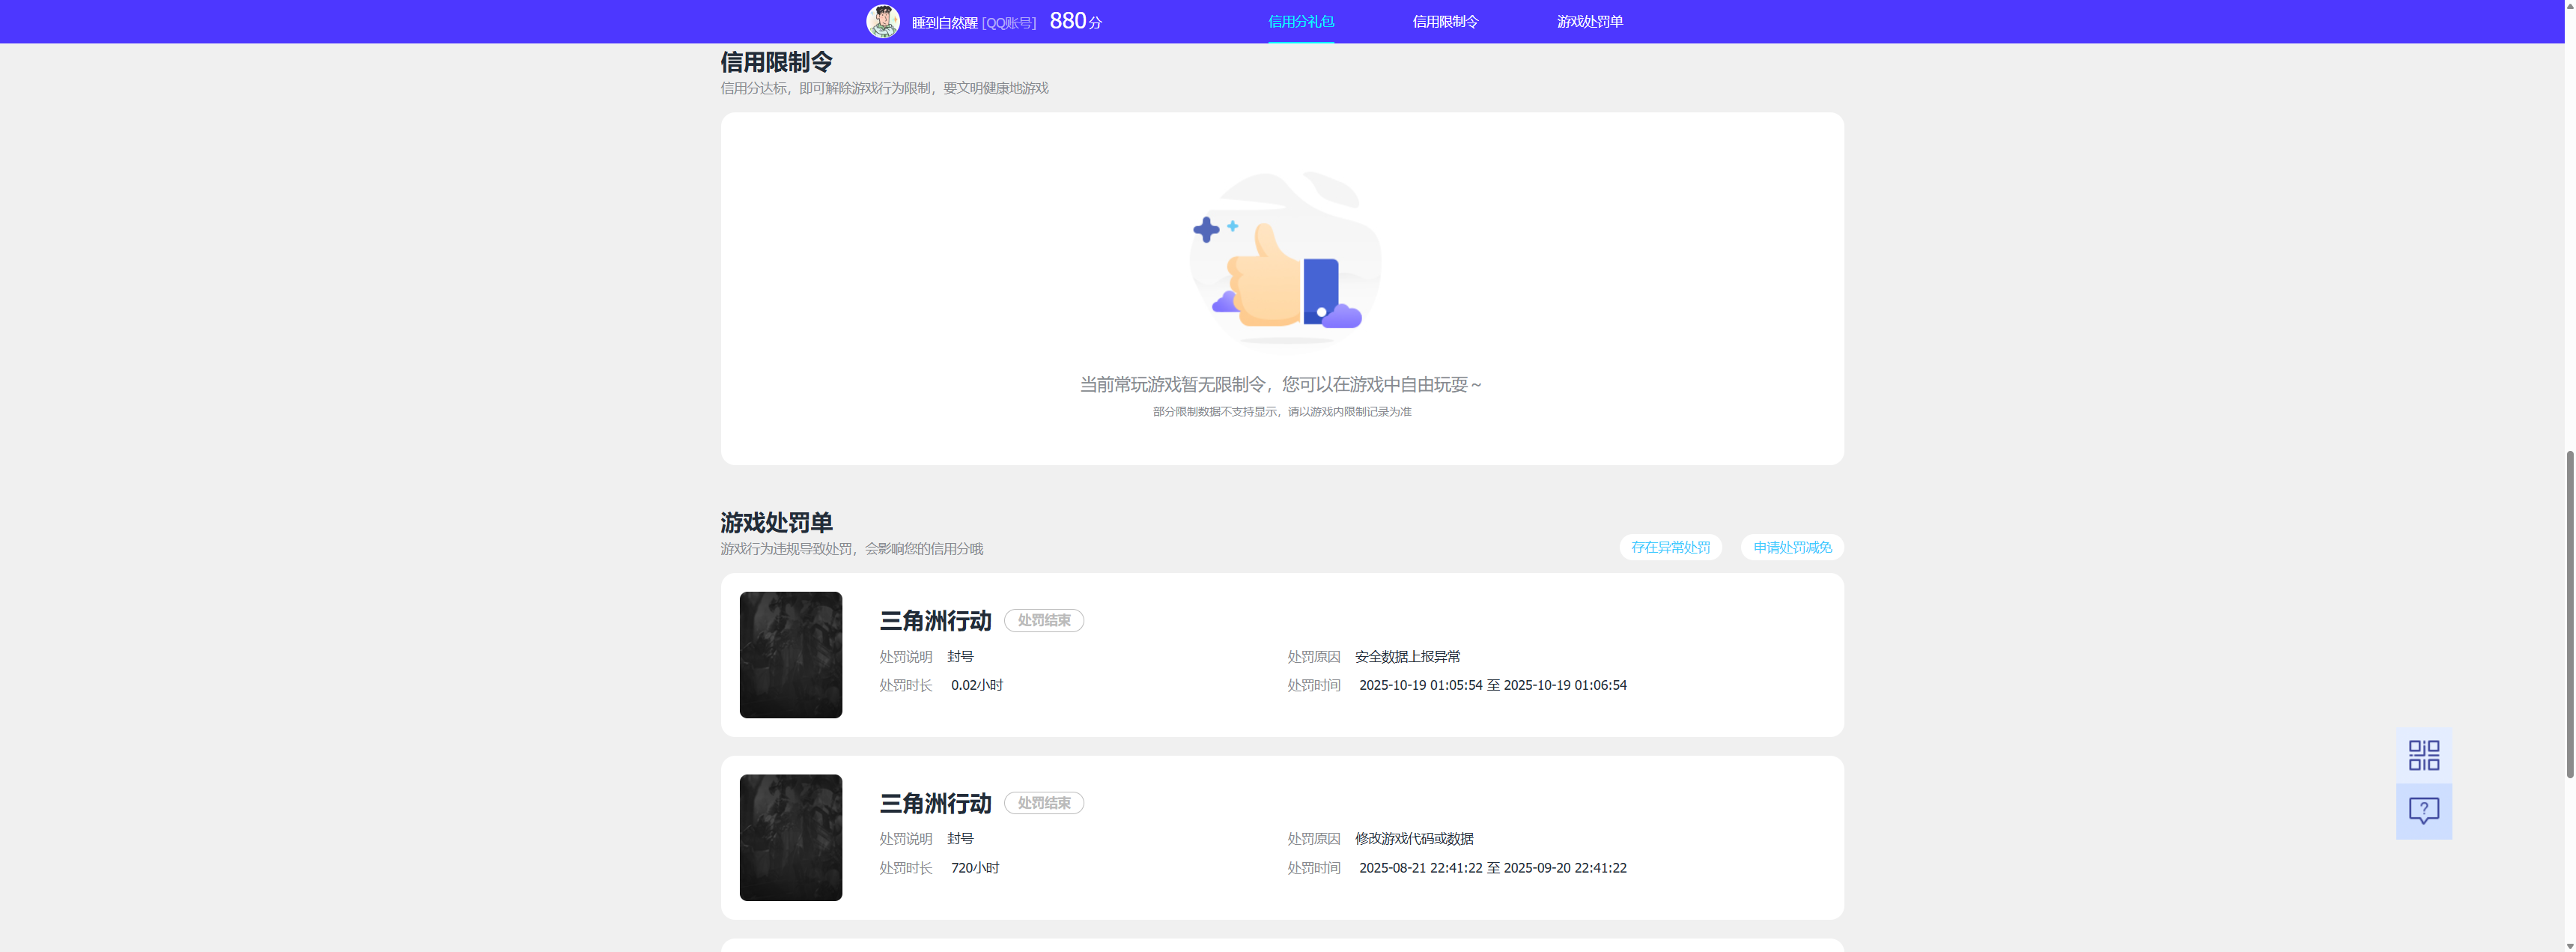The image size is (2576, 952).
Task: Open the help question-mark chat icon
Action: [x=2423, y=811]
